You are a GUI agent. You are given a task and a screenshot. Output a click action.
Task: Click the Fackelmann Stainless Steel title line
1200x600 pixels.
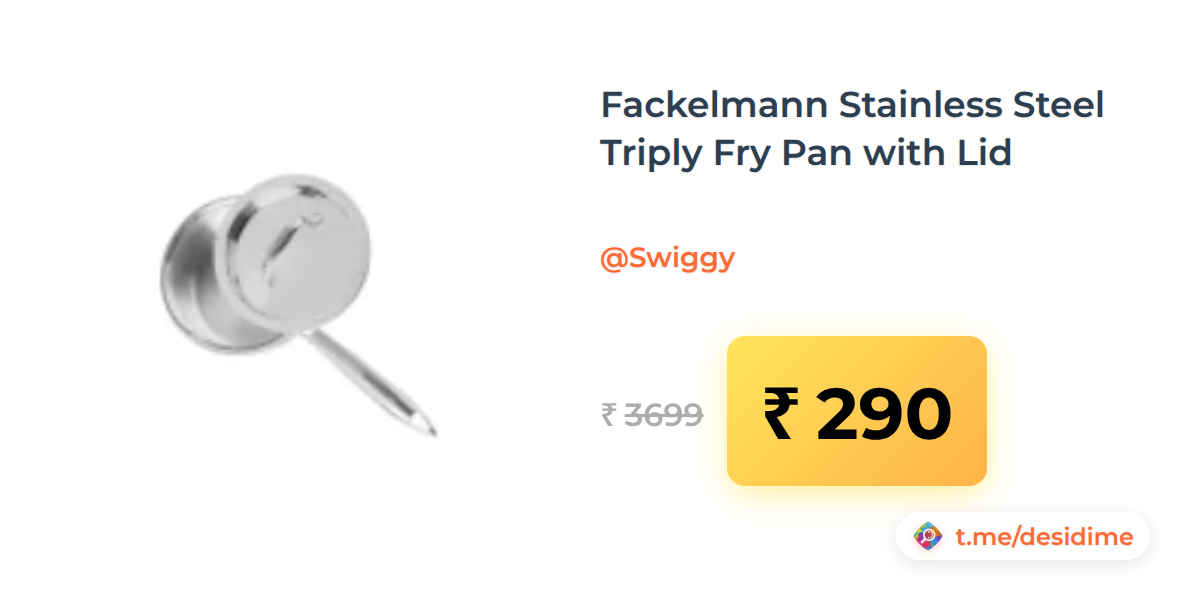tap(852, 104)
